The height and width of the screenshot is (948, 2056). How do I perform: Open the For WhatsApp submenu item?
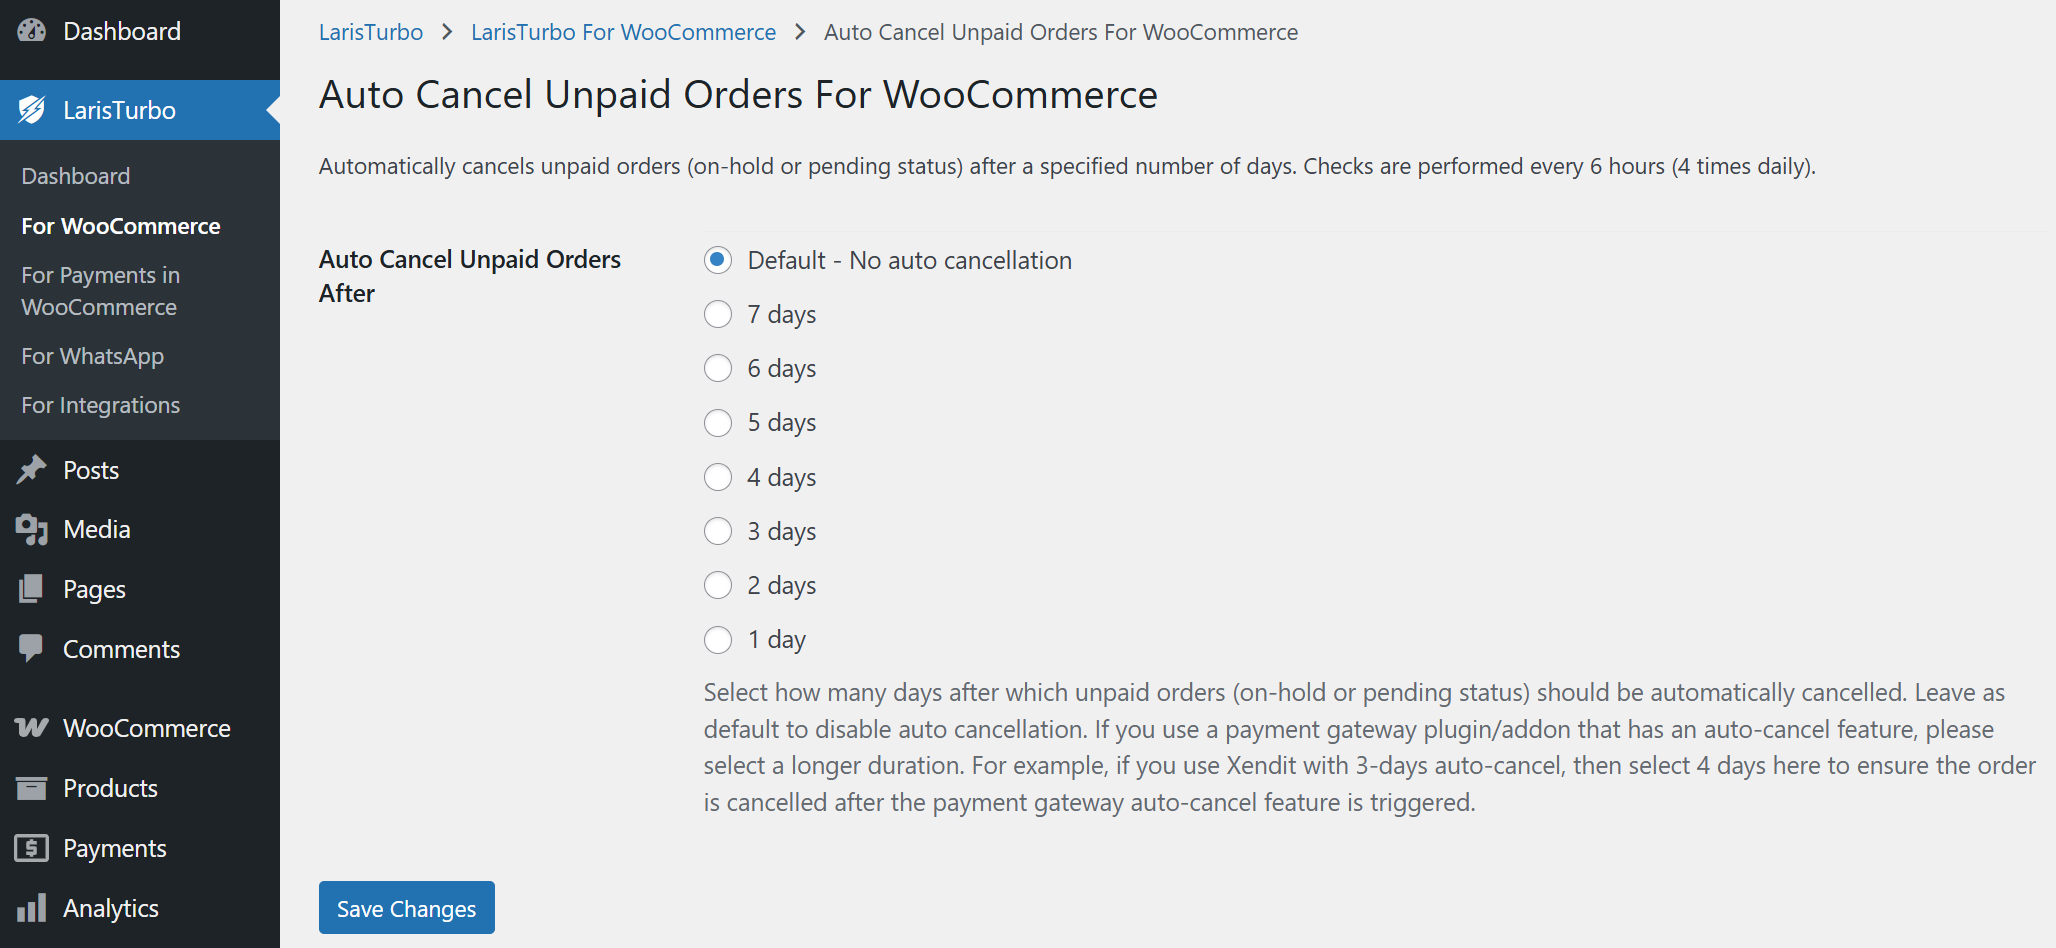tap(93, 356)
